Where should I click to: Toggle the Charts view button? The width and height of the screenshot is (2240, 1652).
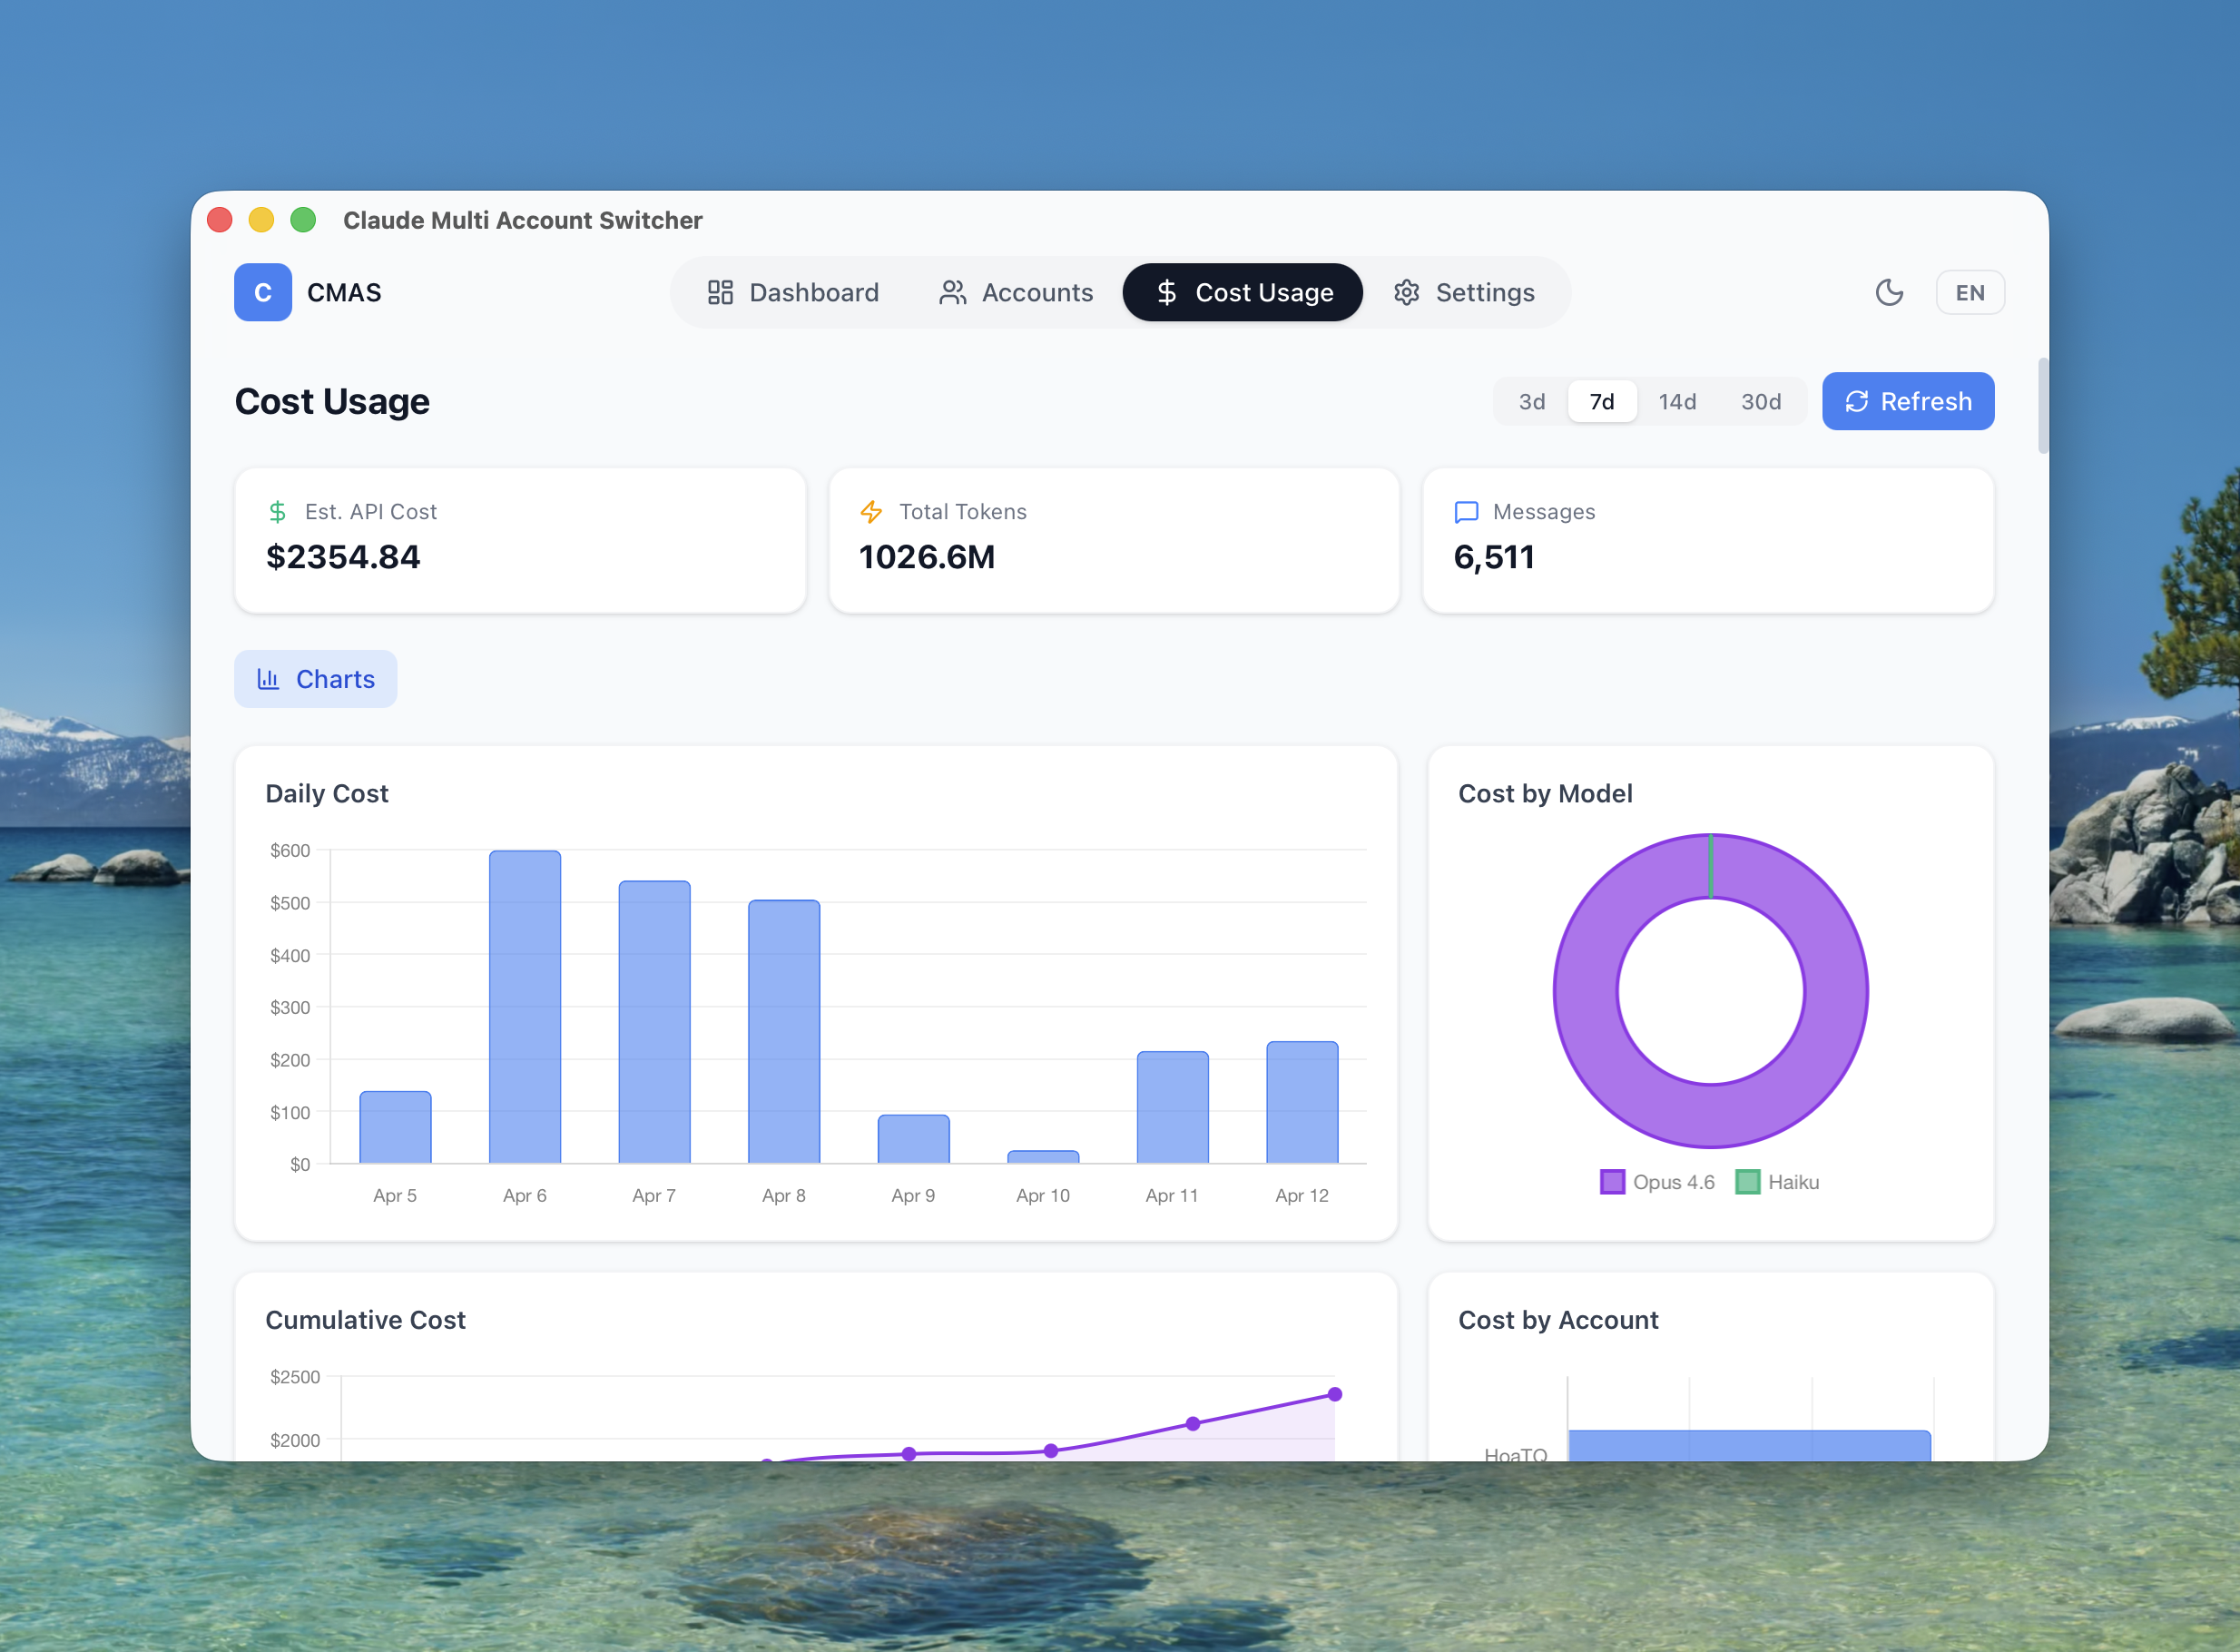(x=315, y=679)
